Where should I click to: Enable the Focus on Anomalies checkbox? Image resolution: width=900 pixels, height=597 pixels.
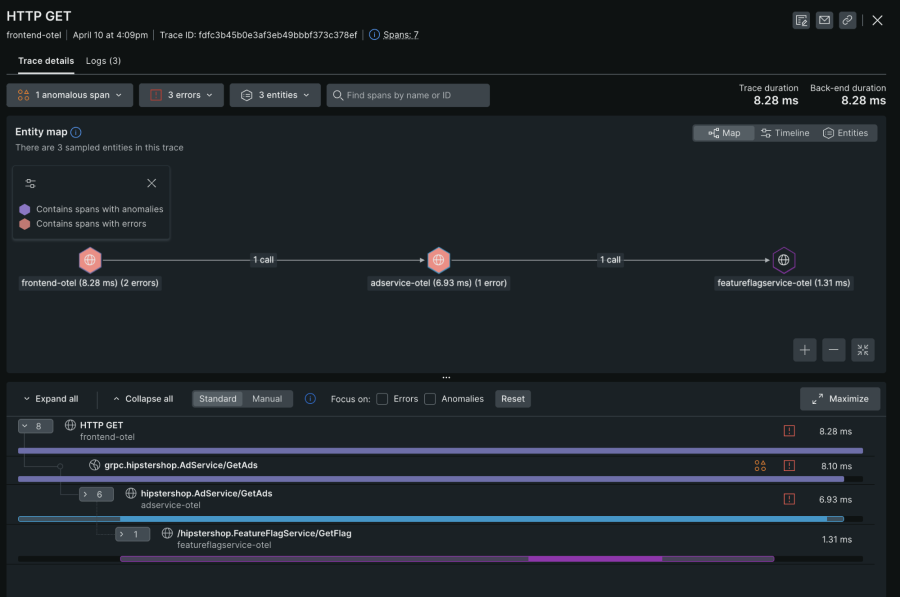pos(430,399)
